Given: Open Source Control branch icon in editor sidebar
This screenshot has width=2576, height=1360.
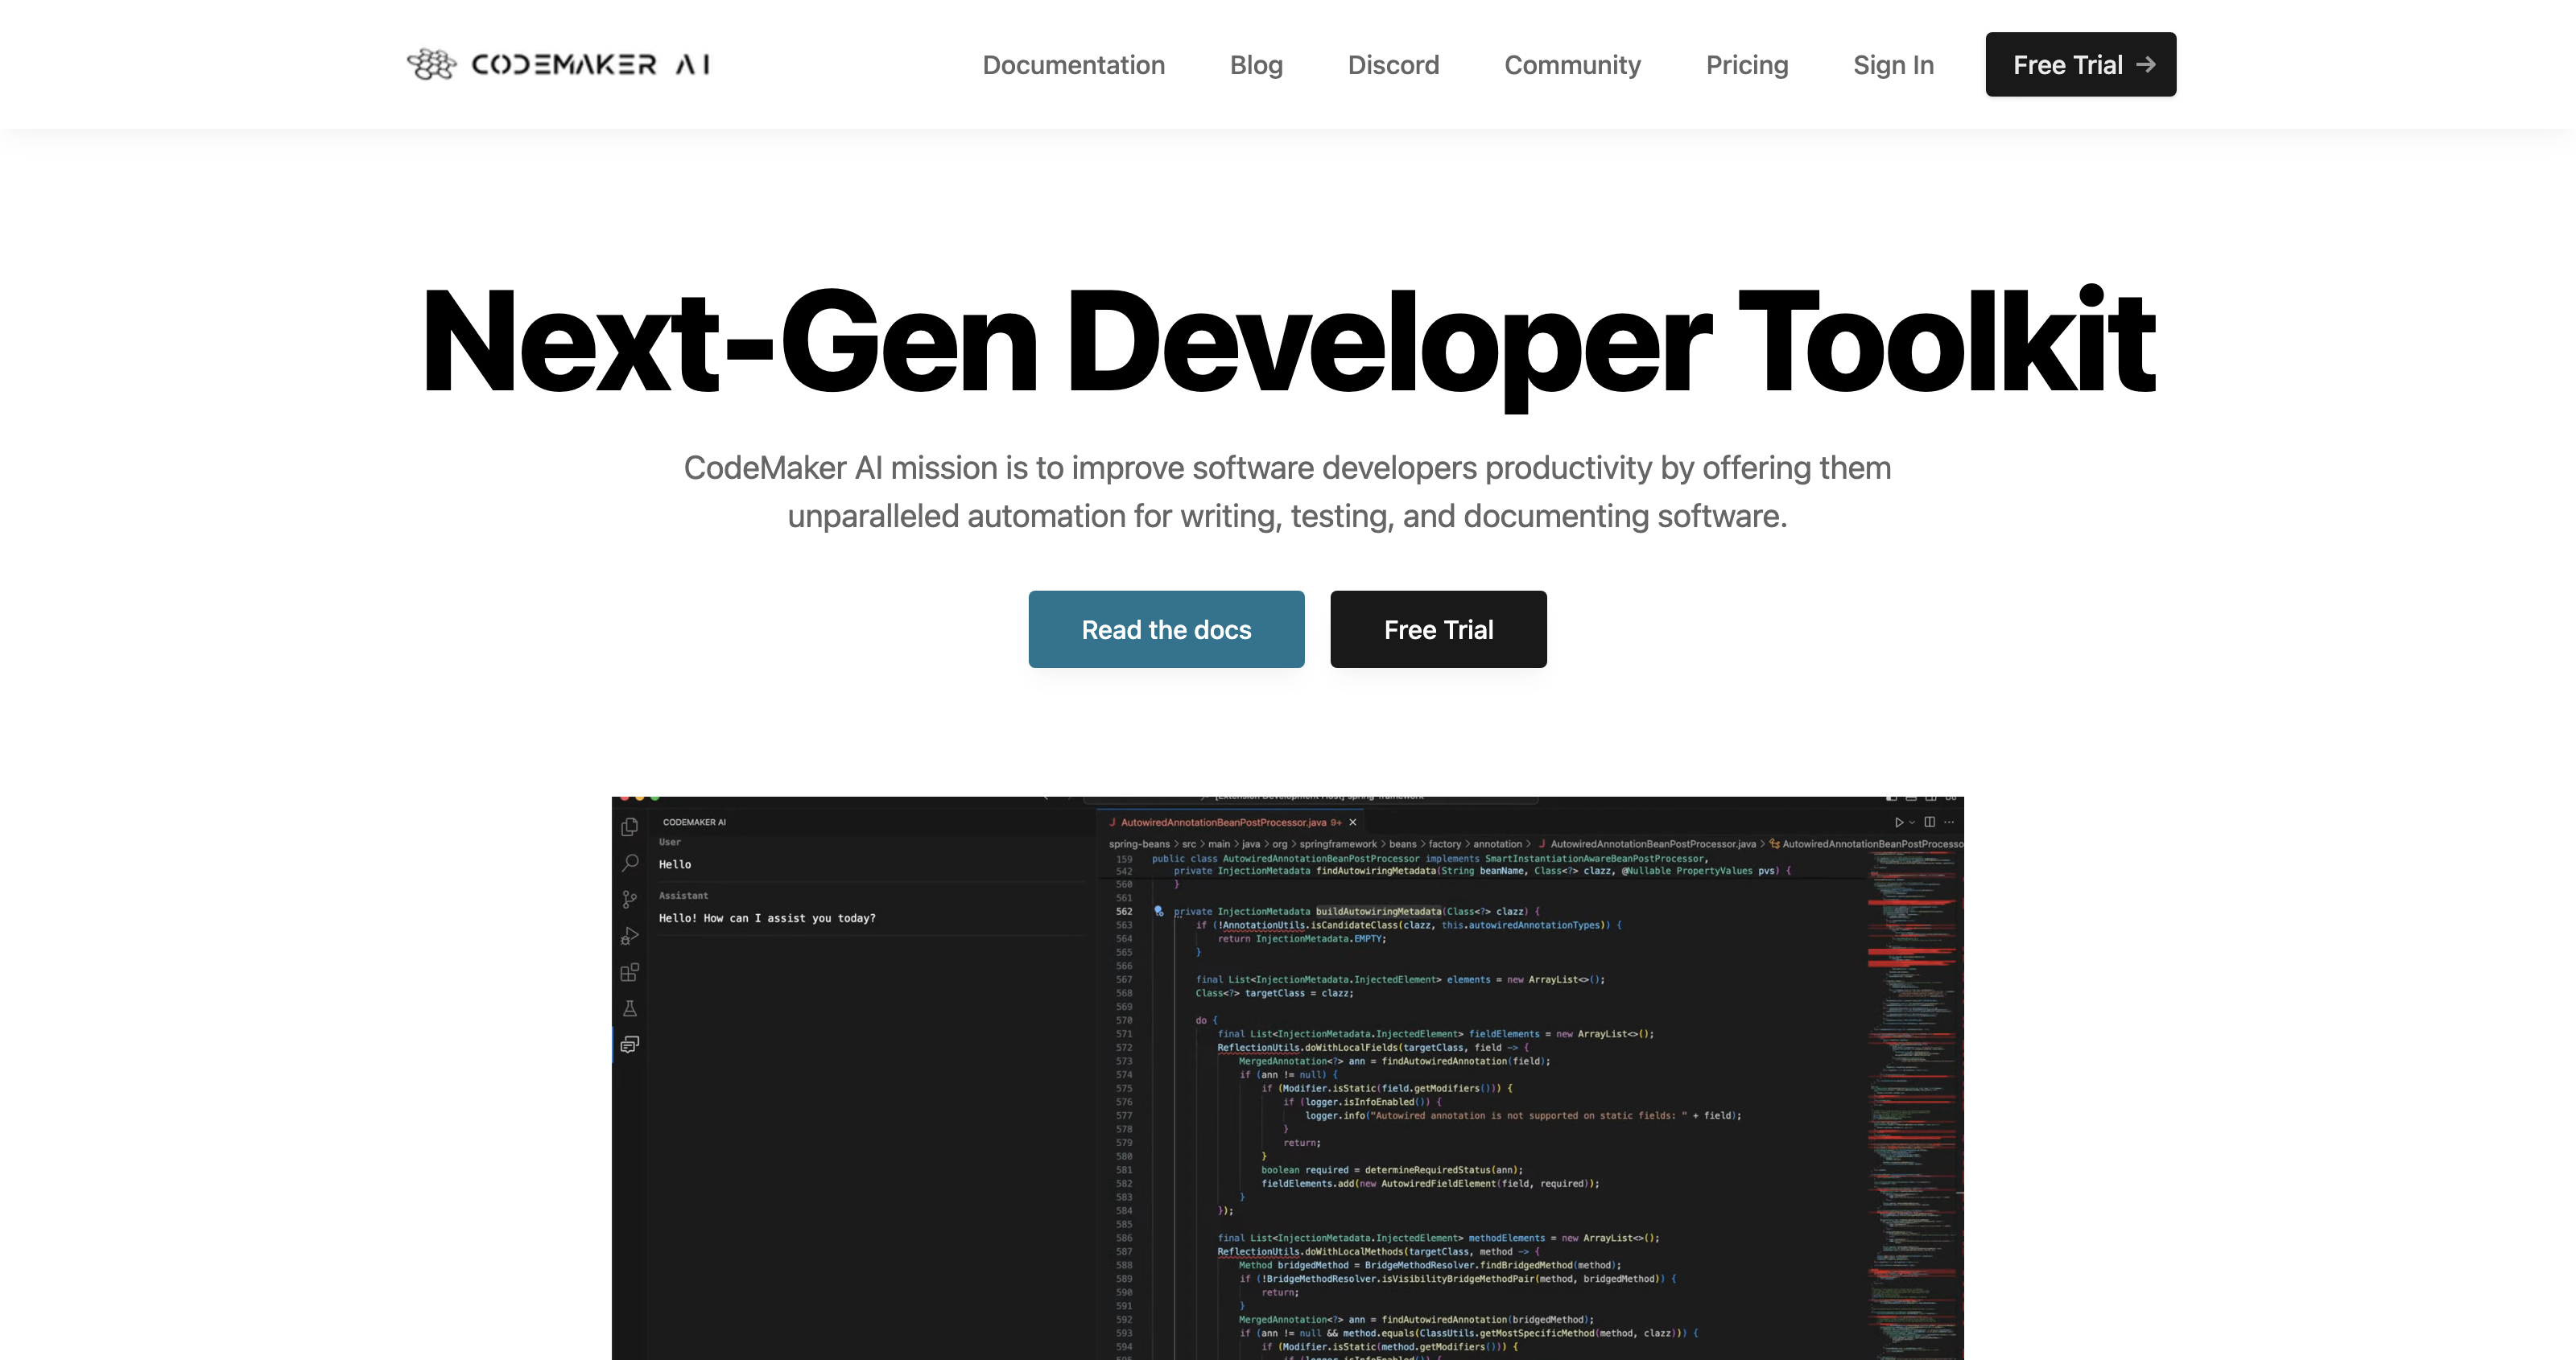Looking at the screenshot, I should coord(629,899).
